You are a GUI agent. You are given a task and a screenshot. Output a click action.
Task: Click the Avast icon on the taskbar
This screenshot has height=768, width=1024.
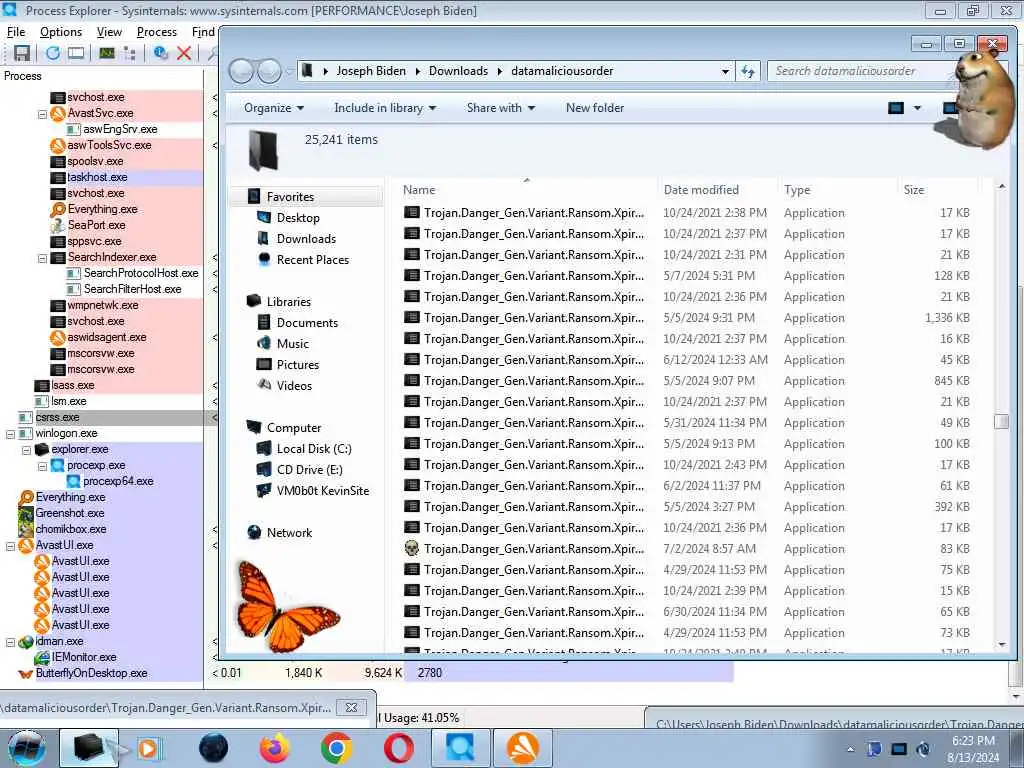tap(523, 748)
